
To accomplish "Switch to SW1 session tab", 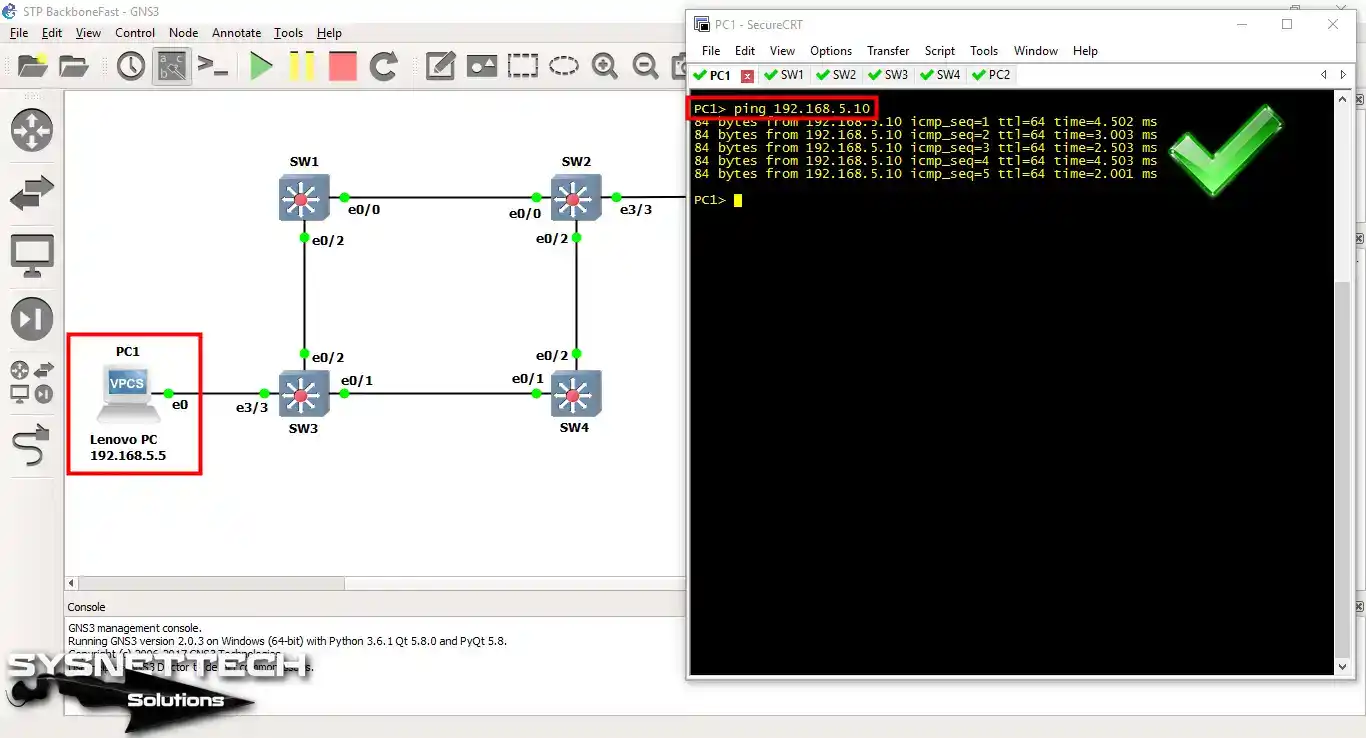I will [x=784, y=75].
